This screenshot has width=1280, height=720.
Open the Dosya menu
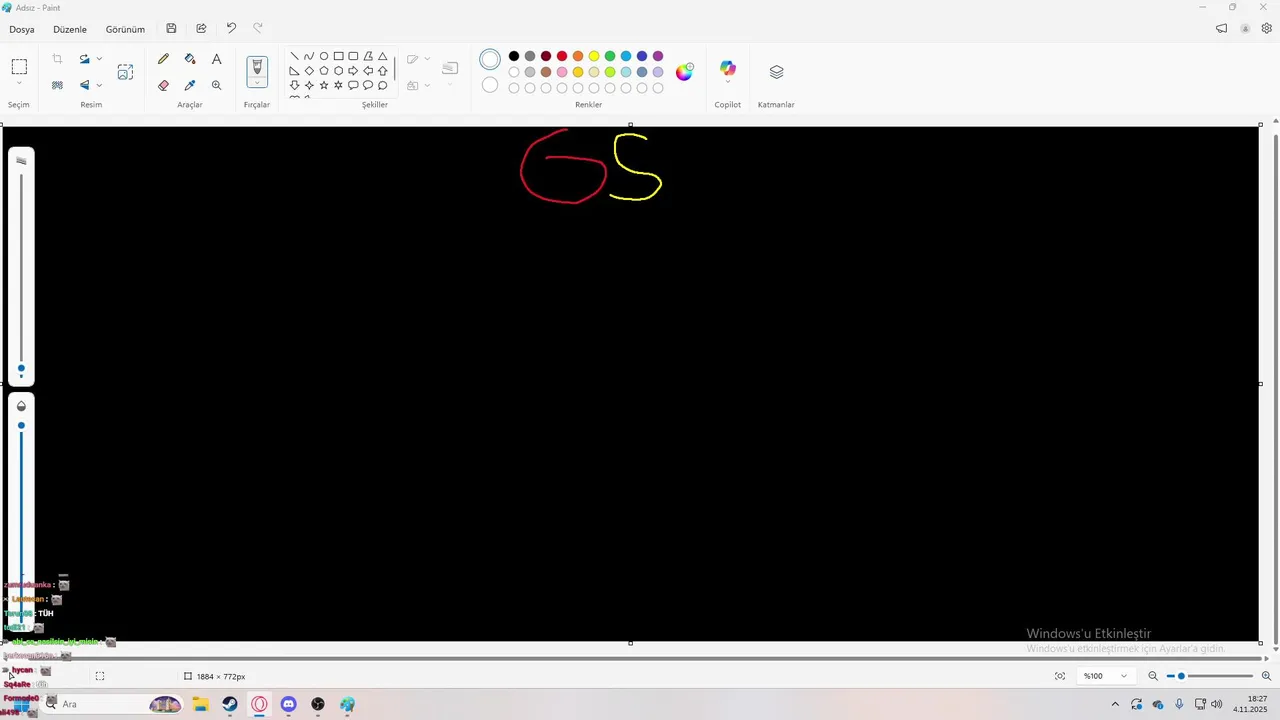[x=22, y=29]
